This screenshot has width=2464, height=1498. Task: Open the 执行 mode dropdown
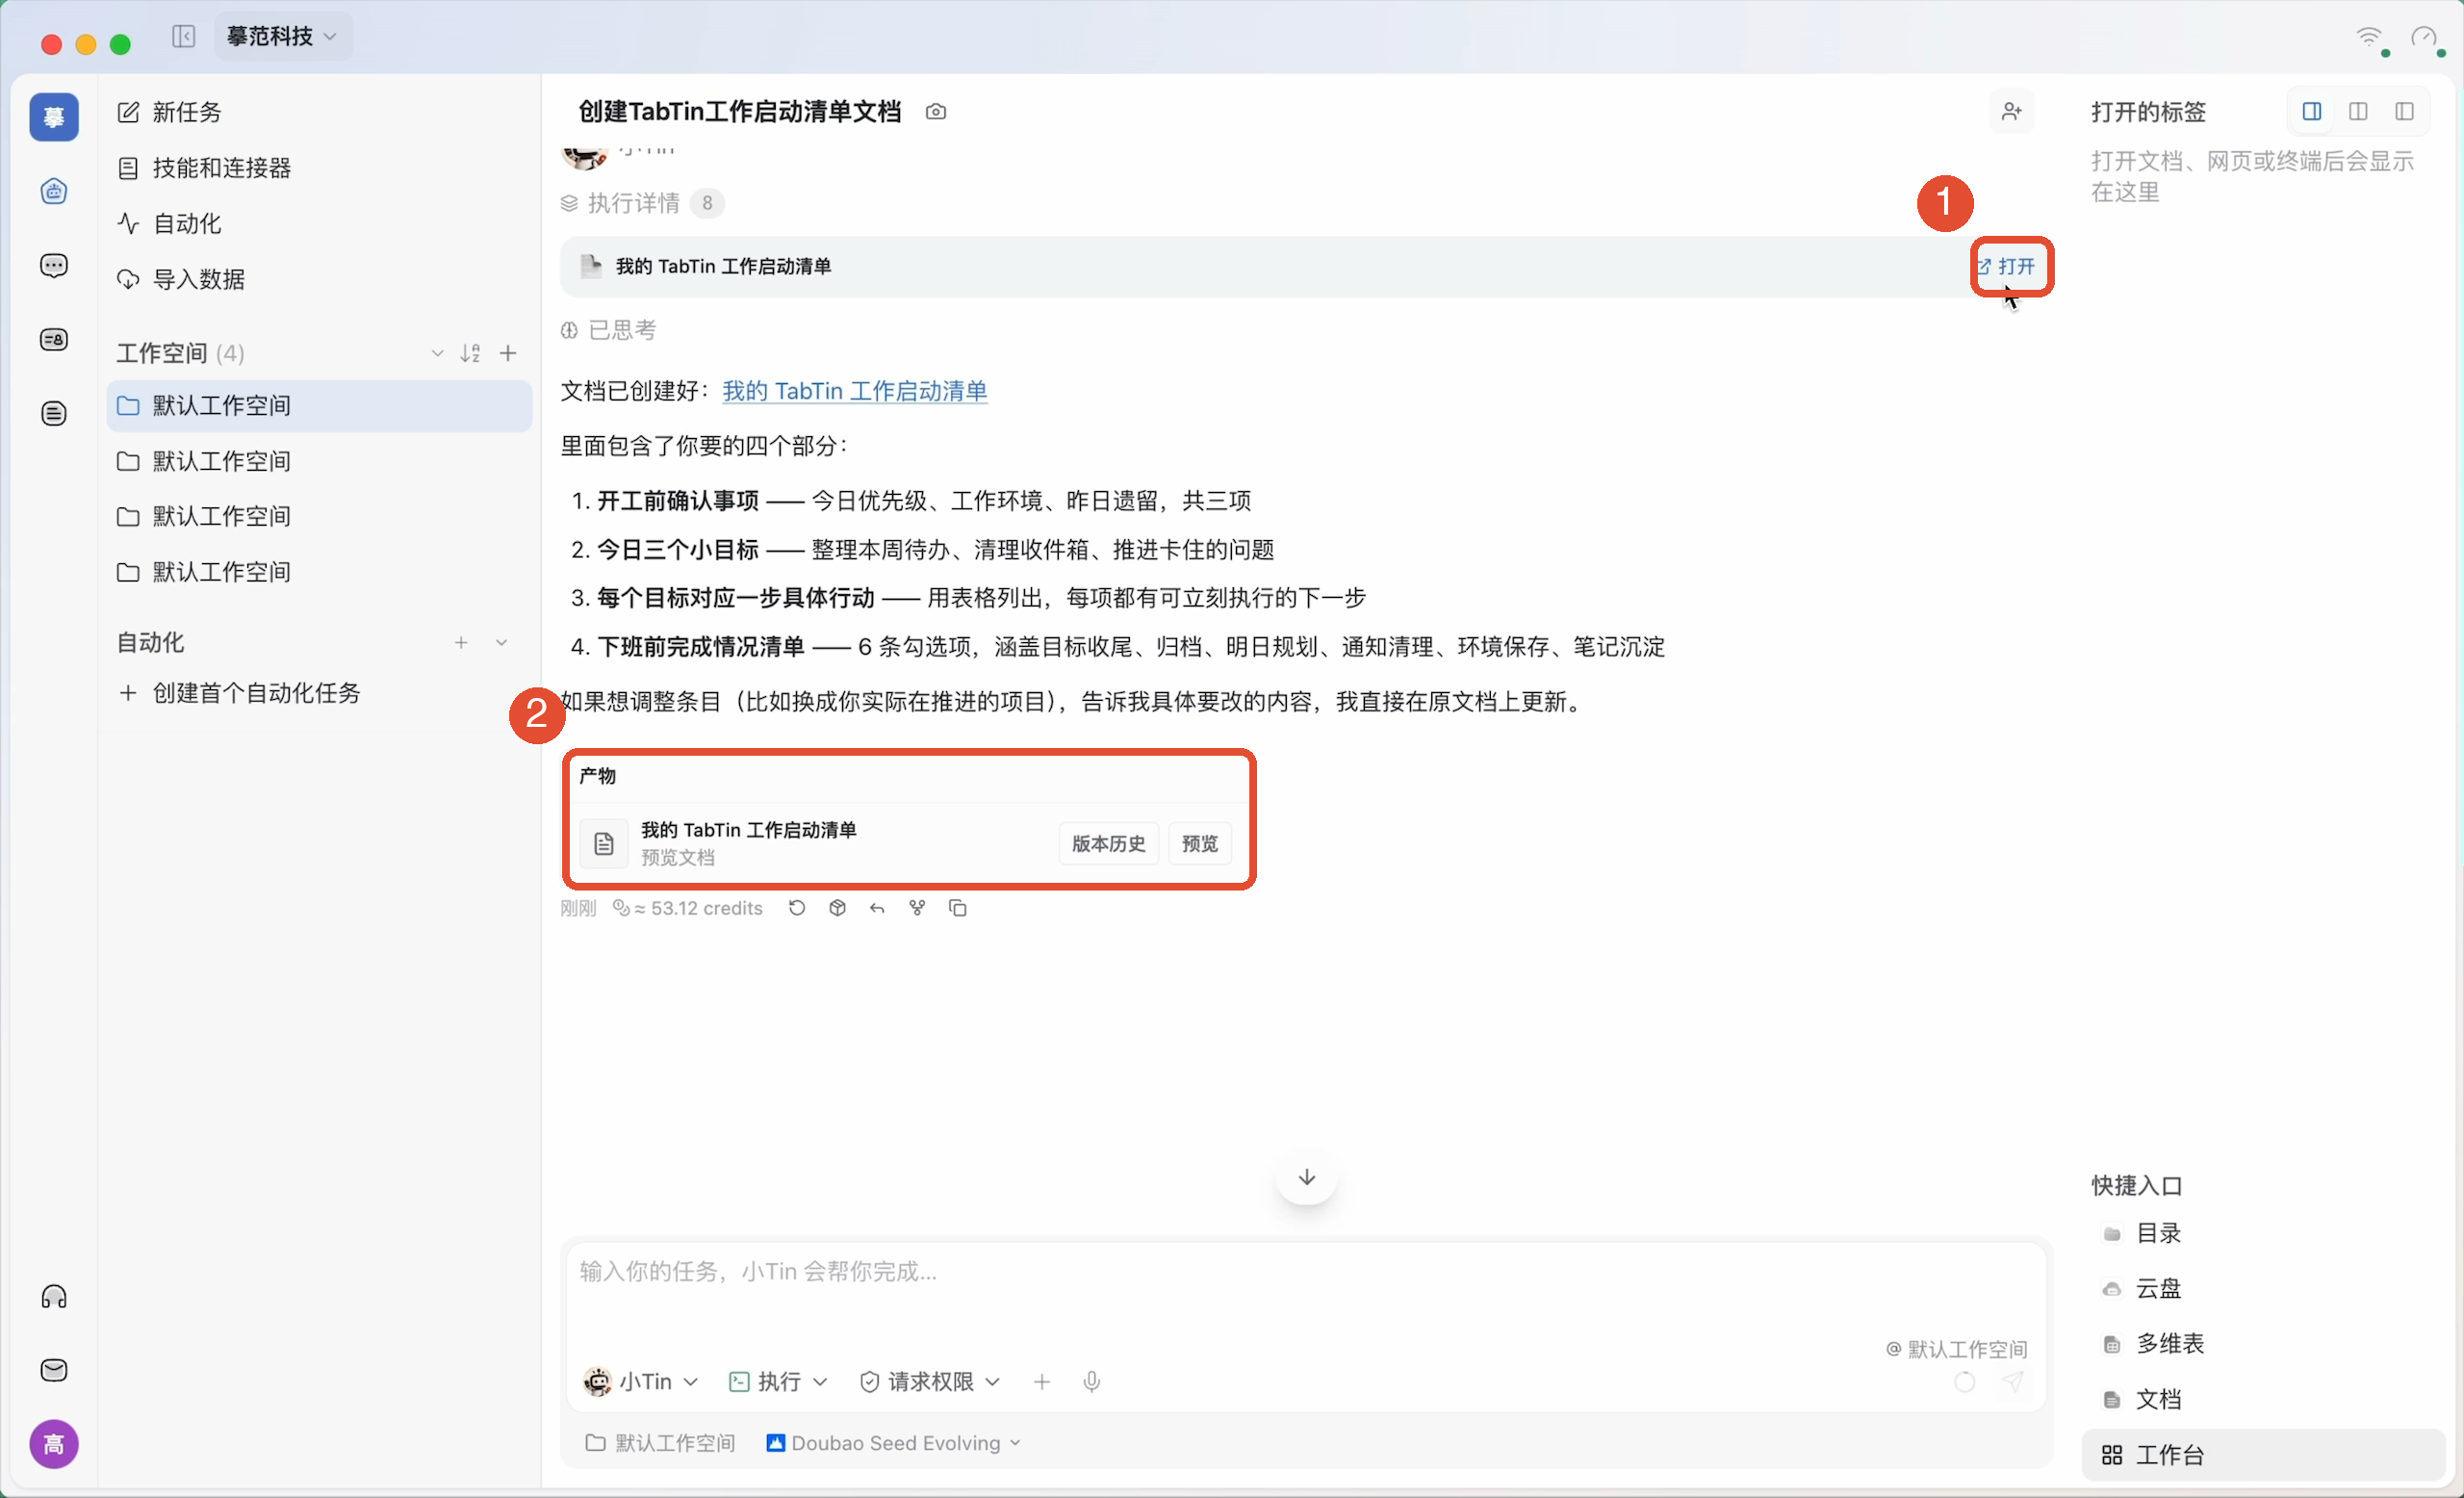click(x=779, y=1382)
